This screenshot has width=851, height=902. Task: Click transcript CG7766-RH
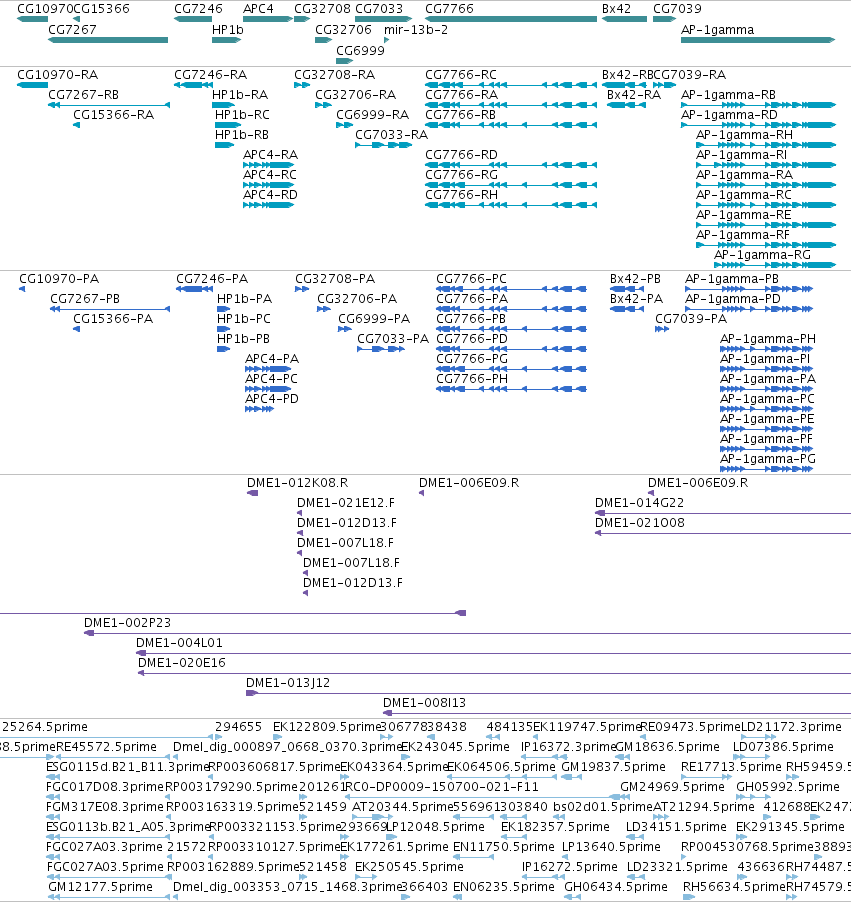(461, 195)
